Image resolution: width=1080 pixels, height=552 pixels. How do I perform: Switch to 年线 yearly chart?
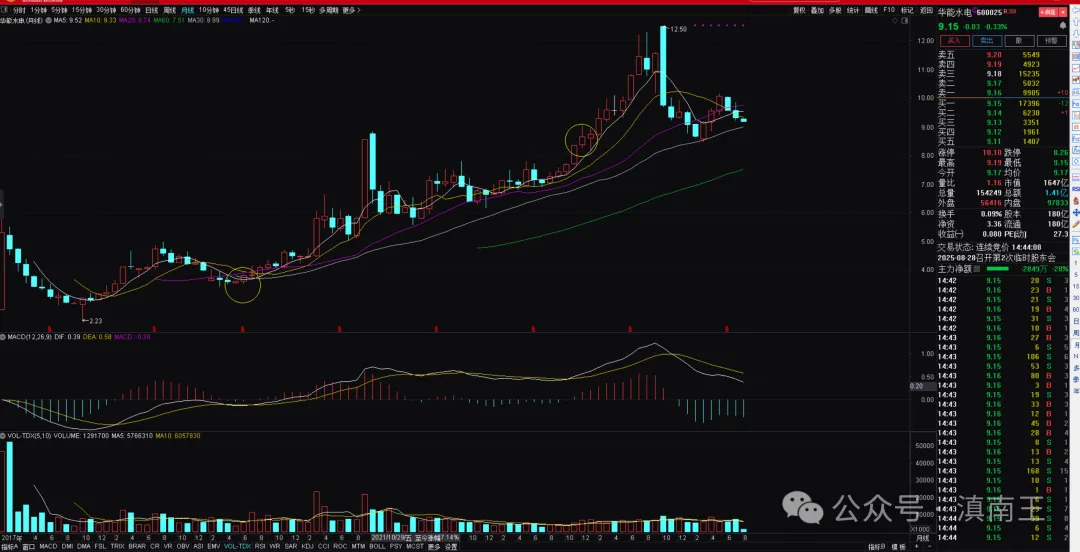pos(272,10)
